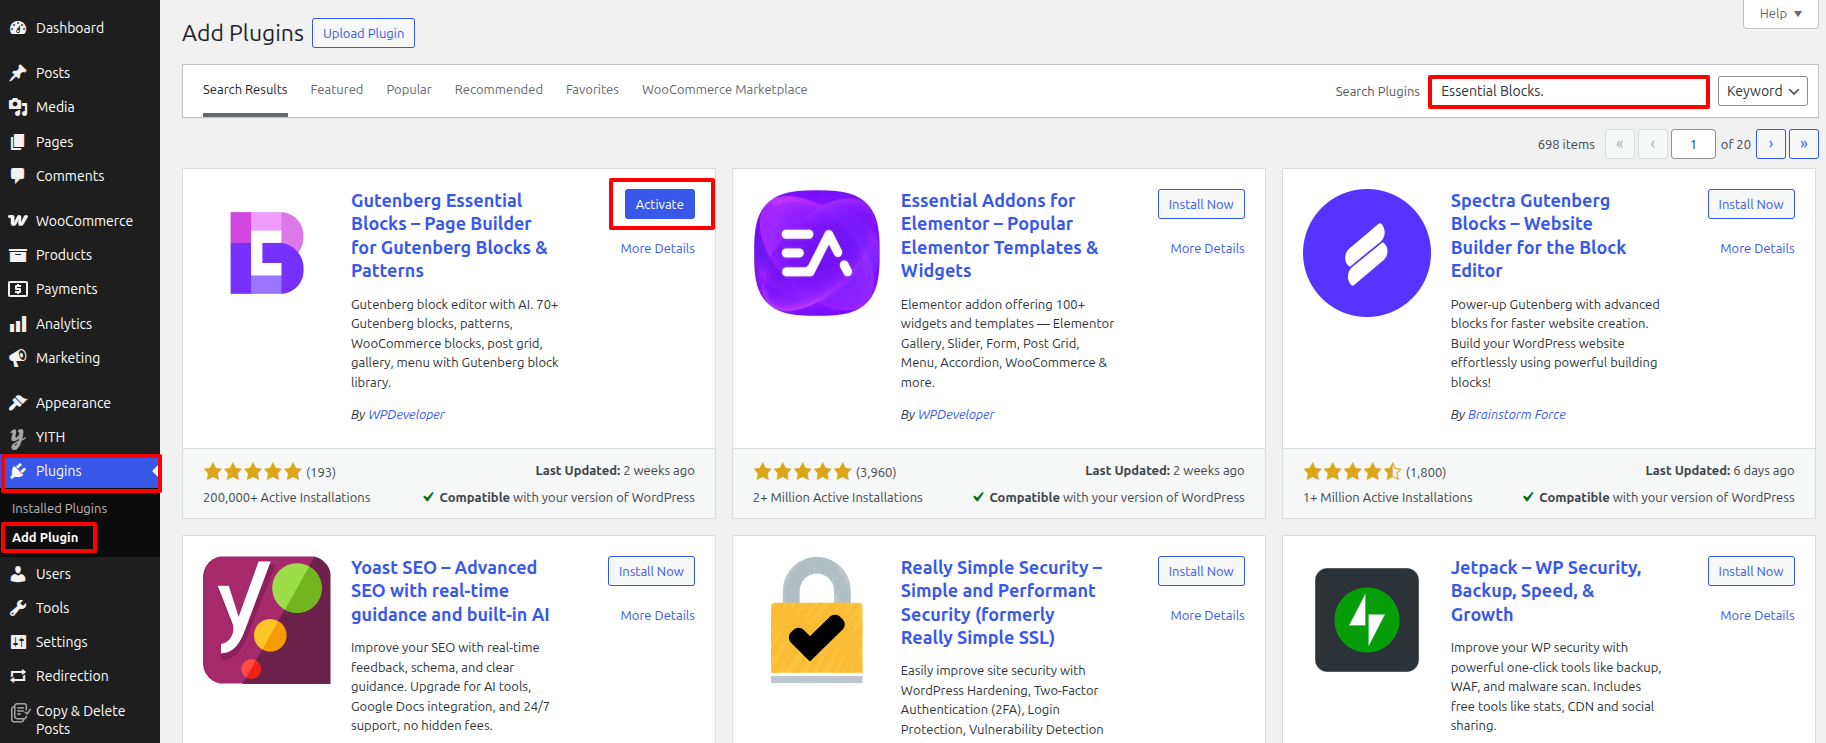Image resolution: width=1826 pixels, height=743 pixels.
Task: Jump to last page of results
Action: click(1804, 144)
